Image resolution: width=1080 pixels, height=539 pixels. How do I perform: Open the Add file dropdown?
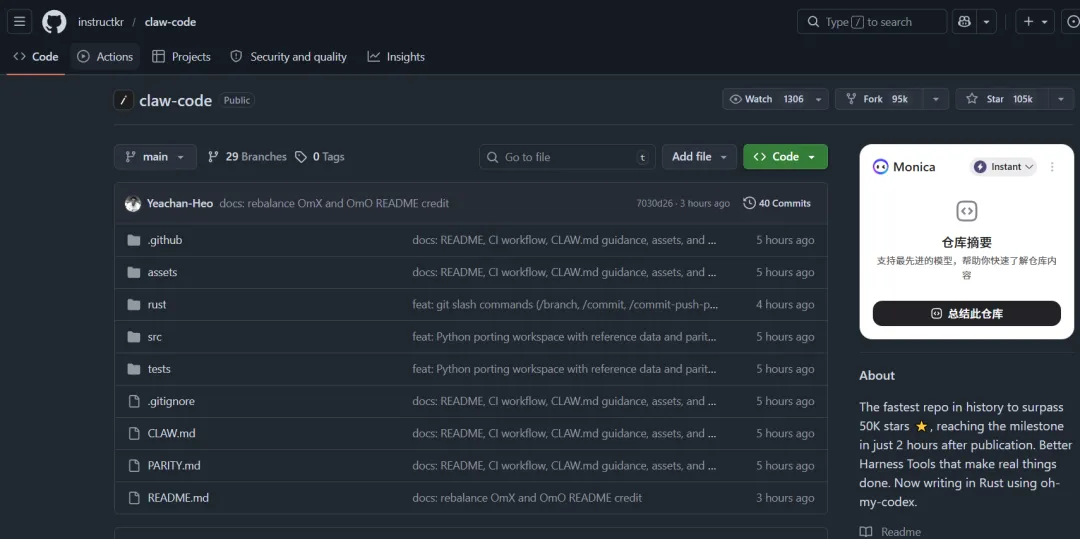(x=699, y=157)
